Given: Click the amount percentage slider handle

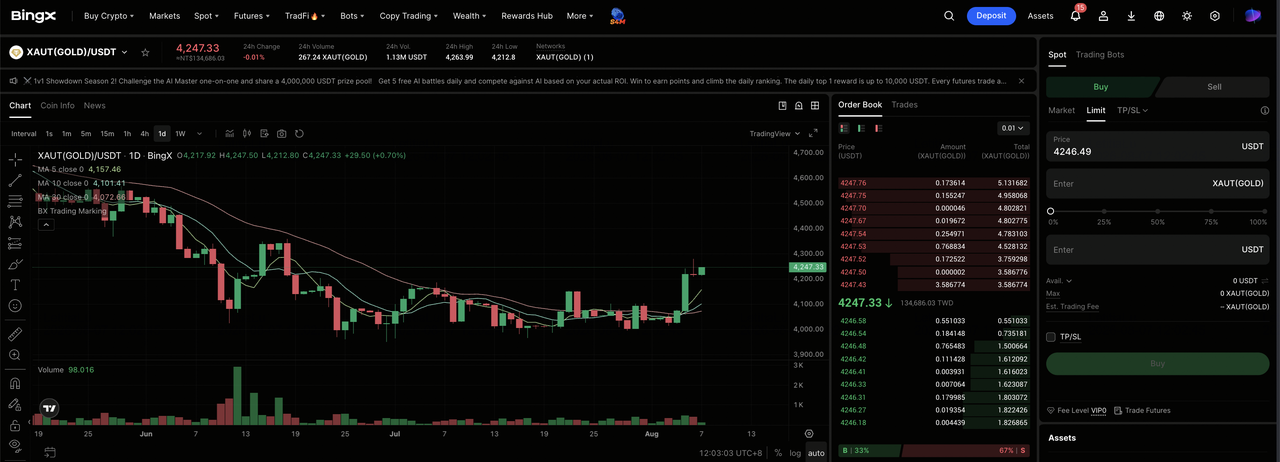Looking at the screenshot, I should click(1051, 211).
